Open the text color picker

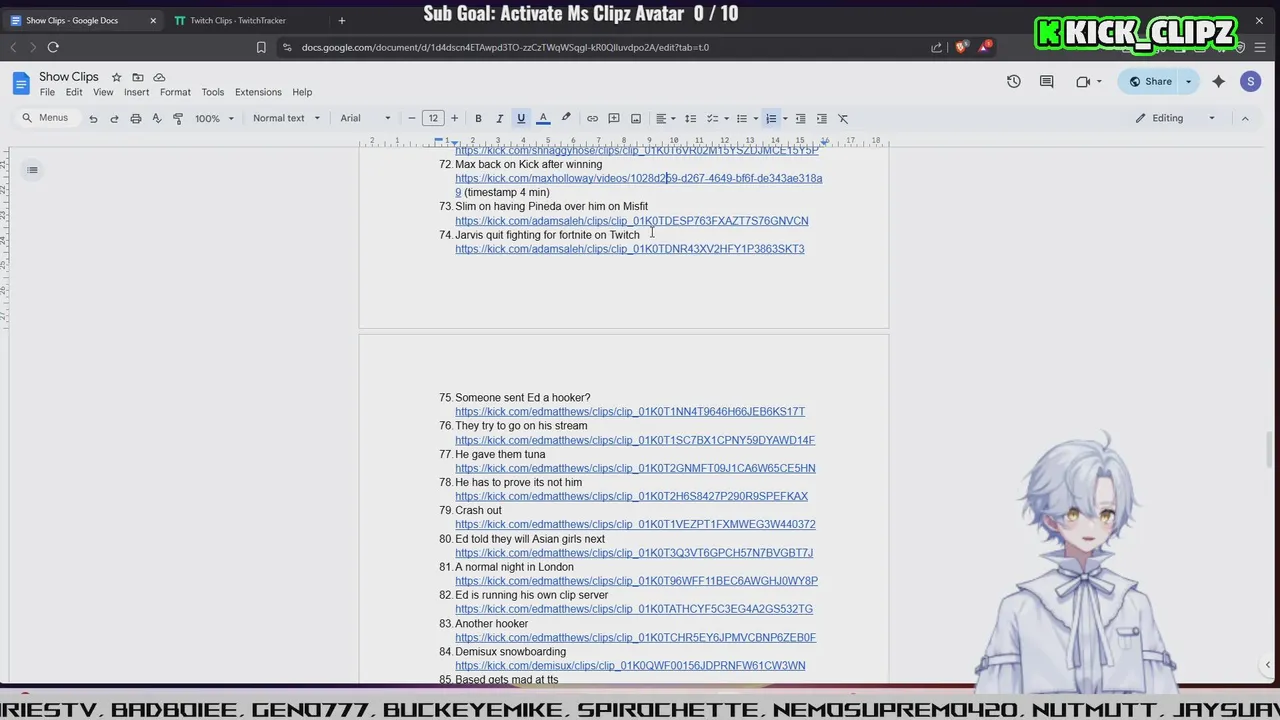pyautogui.click(x=543, y=118)
